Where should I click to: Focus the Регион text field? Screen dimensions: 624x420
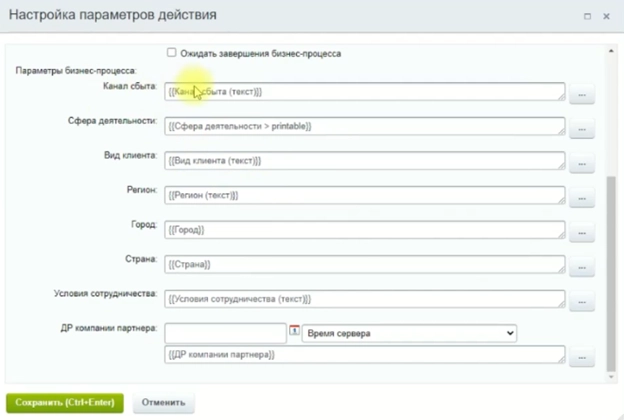(365, 195)
